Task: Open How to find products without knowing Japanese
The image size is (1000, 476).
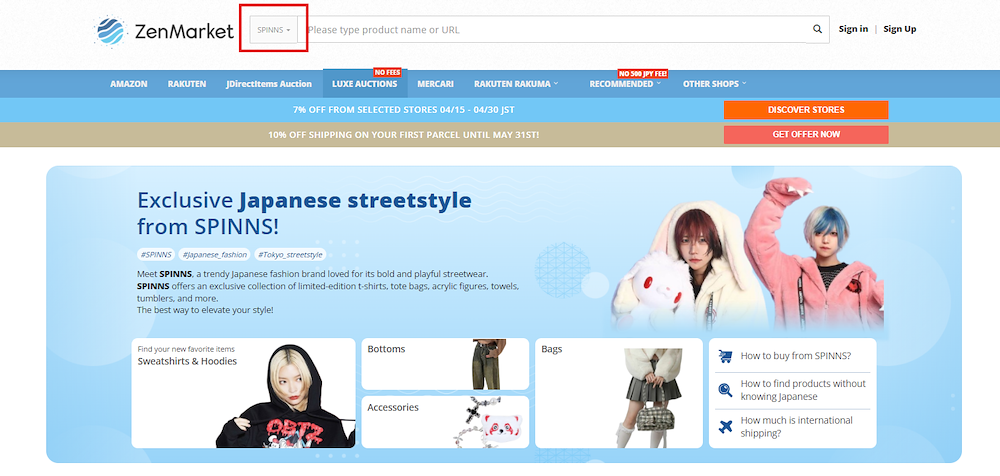Action: (x=803, y=390)
